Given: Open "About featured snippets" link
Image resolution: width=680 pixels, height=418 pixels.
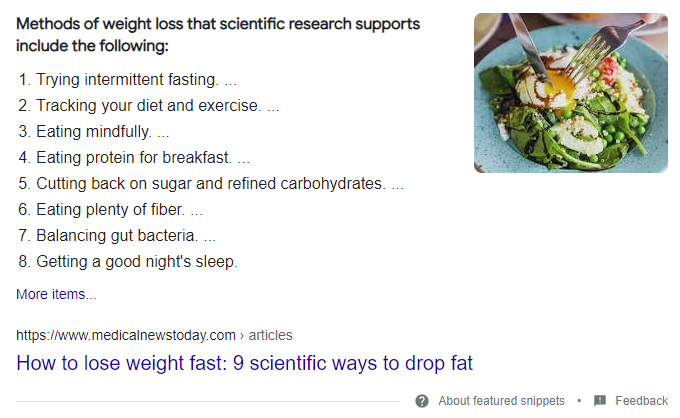Looking at the screenshot, I should click(501, 401).
